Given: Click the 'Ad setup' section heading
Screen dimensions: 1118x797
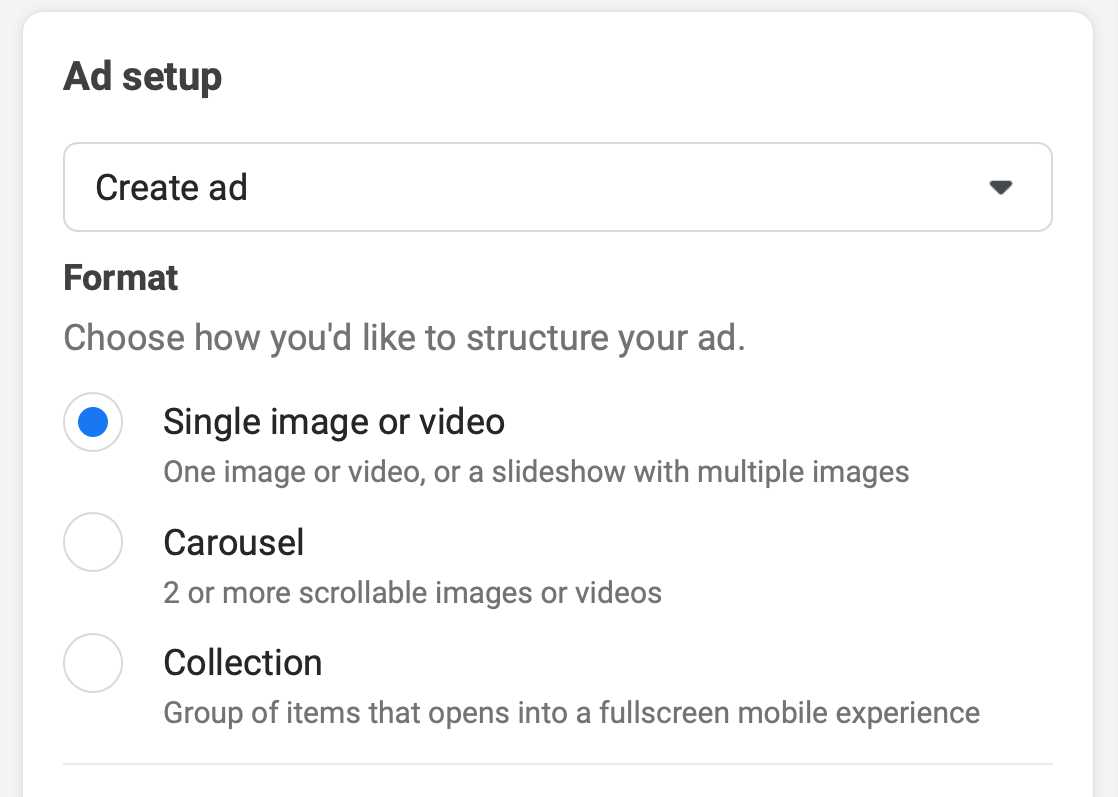Looking at the screenshot, I should [x=143, y=76].
